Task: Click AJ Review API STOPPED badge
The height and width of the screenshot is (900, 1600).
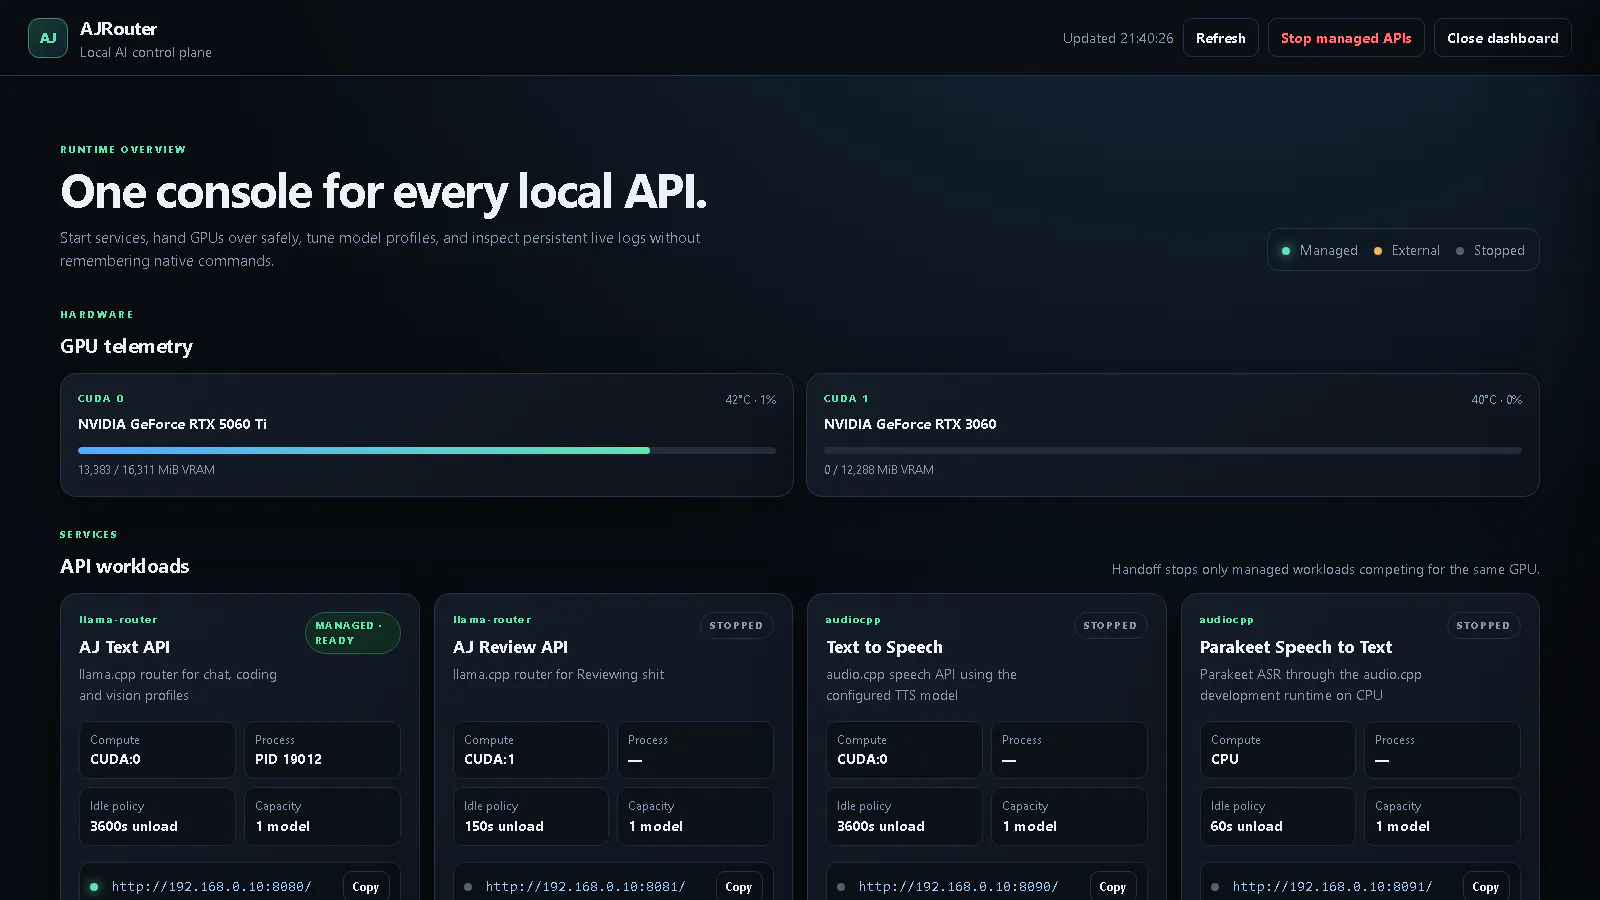Action: tap(736, 626)
